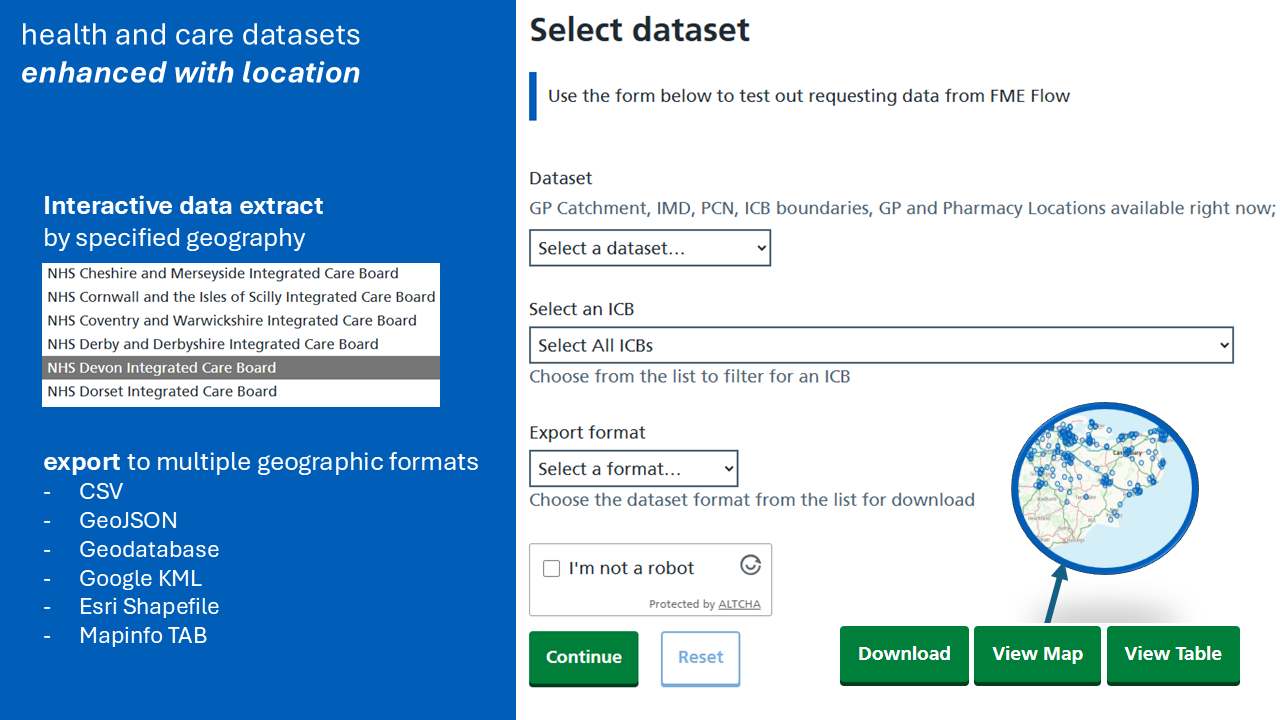Viewport: 1280px width, 720px height.
Task: Select NHS Derby and Derbyshire Integrated Care Board
Action: [x=241, y=344]
